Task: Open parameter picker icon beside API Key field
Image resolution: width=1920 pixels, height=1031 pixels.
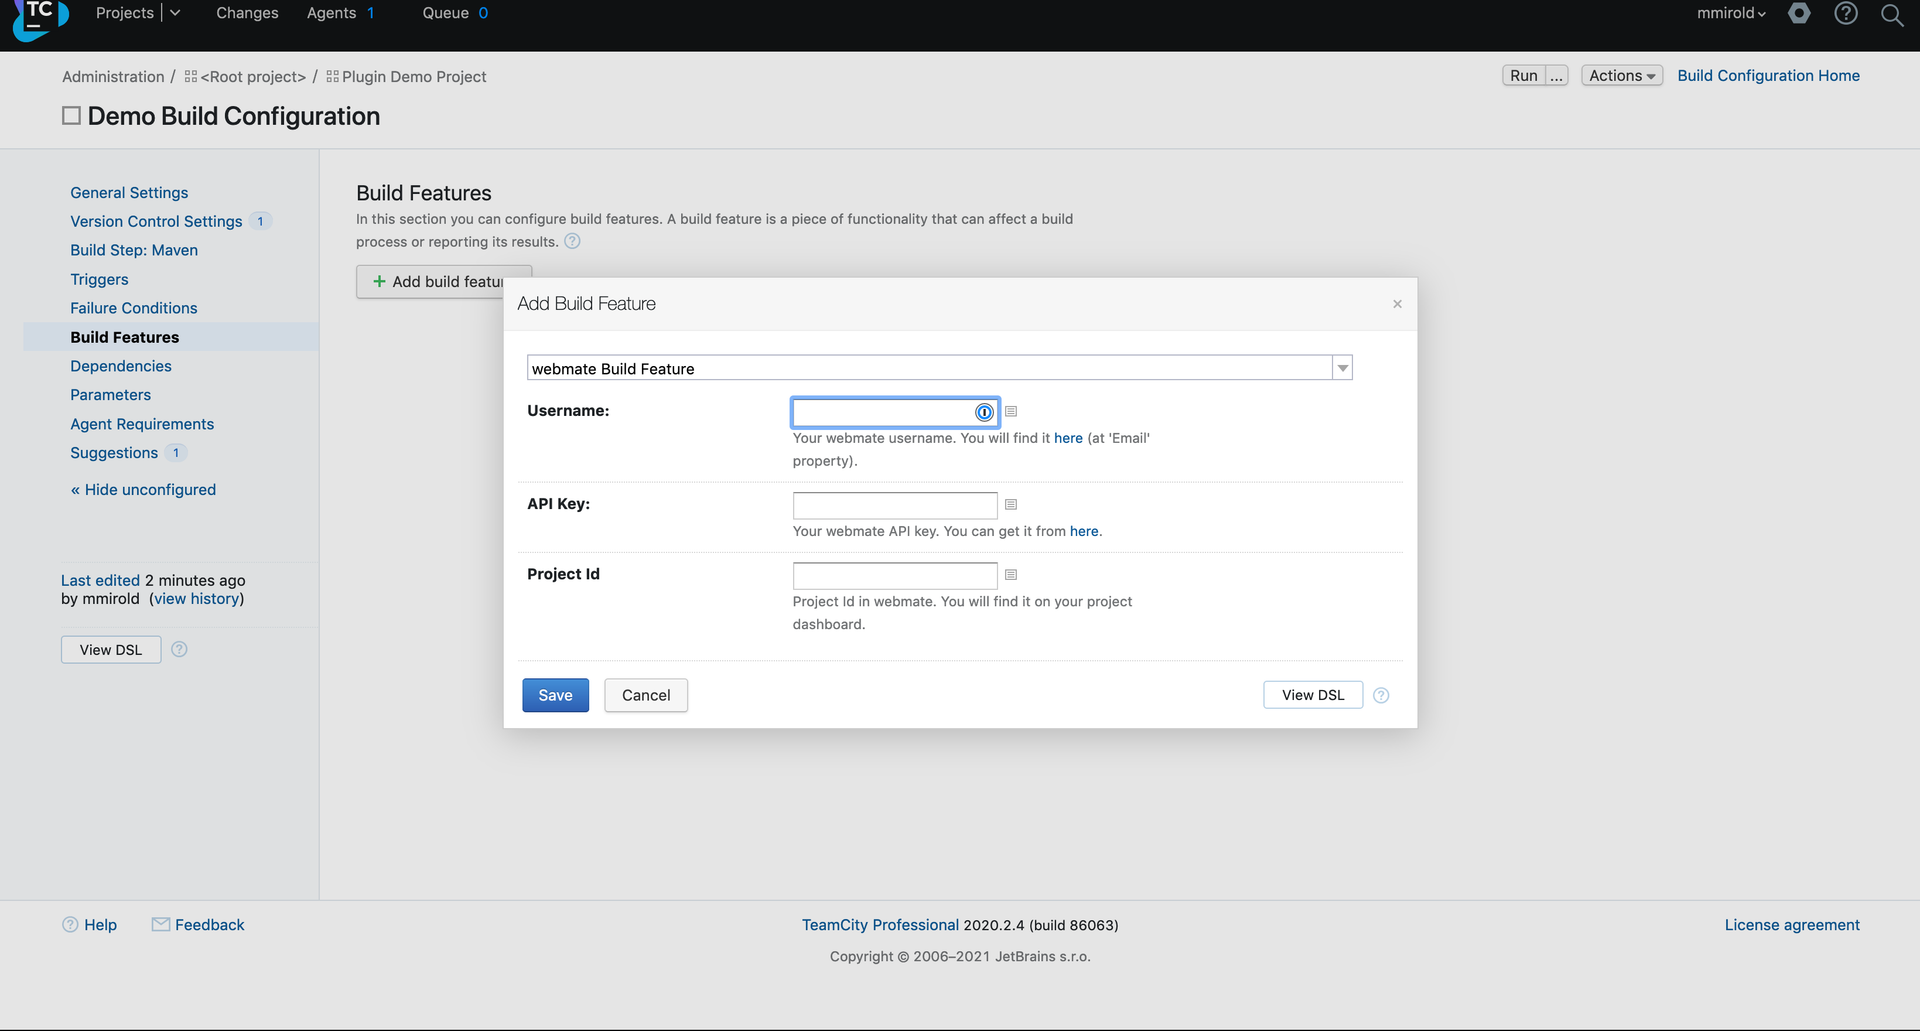Action: [1011, 504]
